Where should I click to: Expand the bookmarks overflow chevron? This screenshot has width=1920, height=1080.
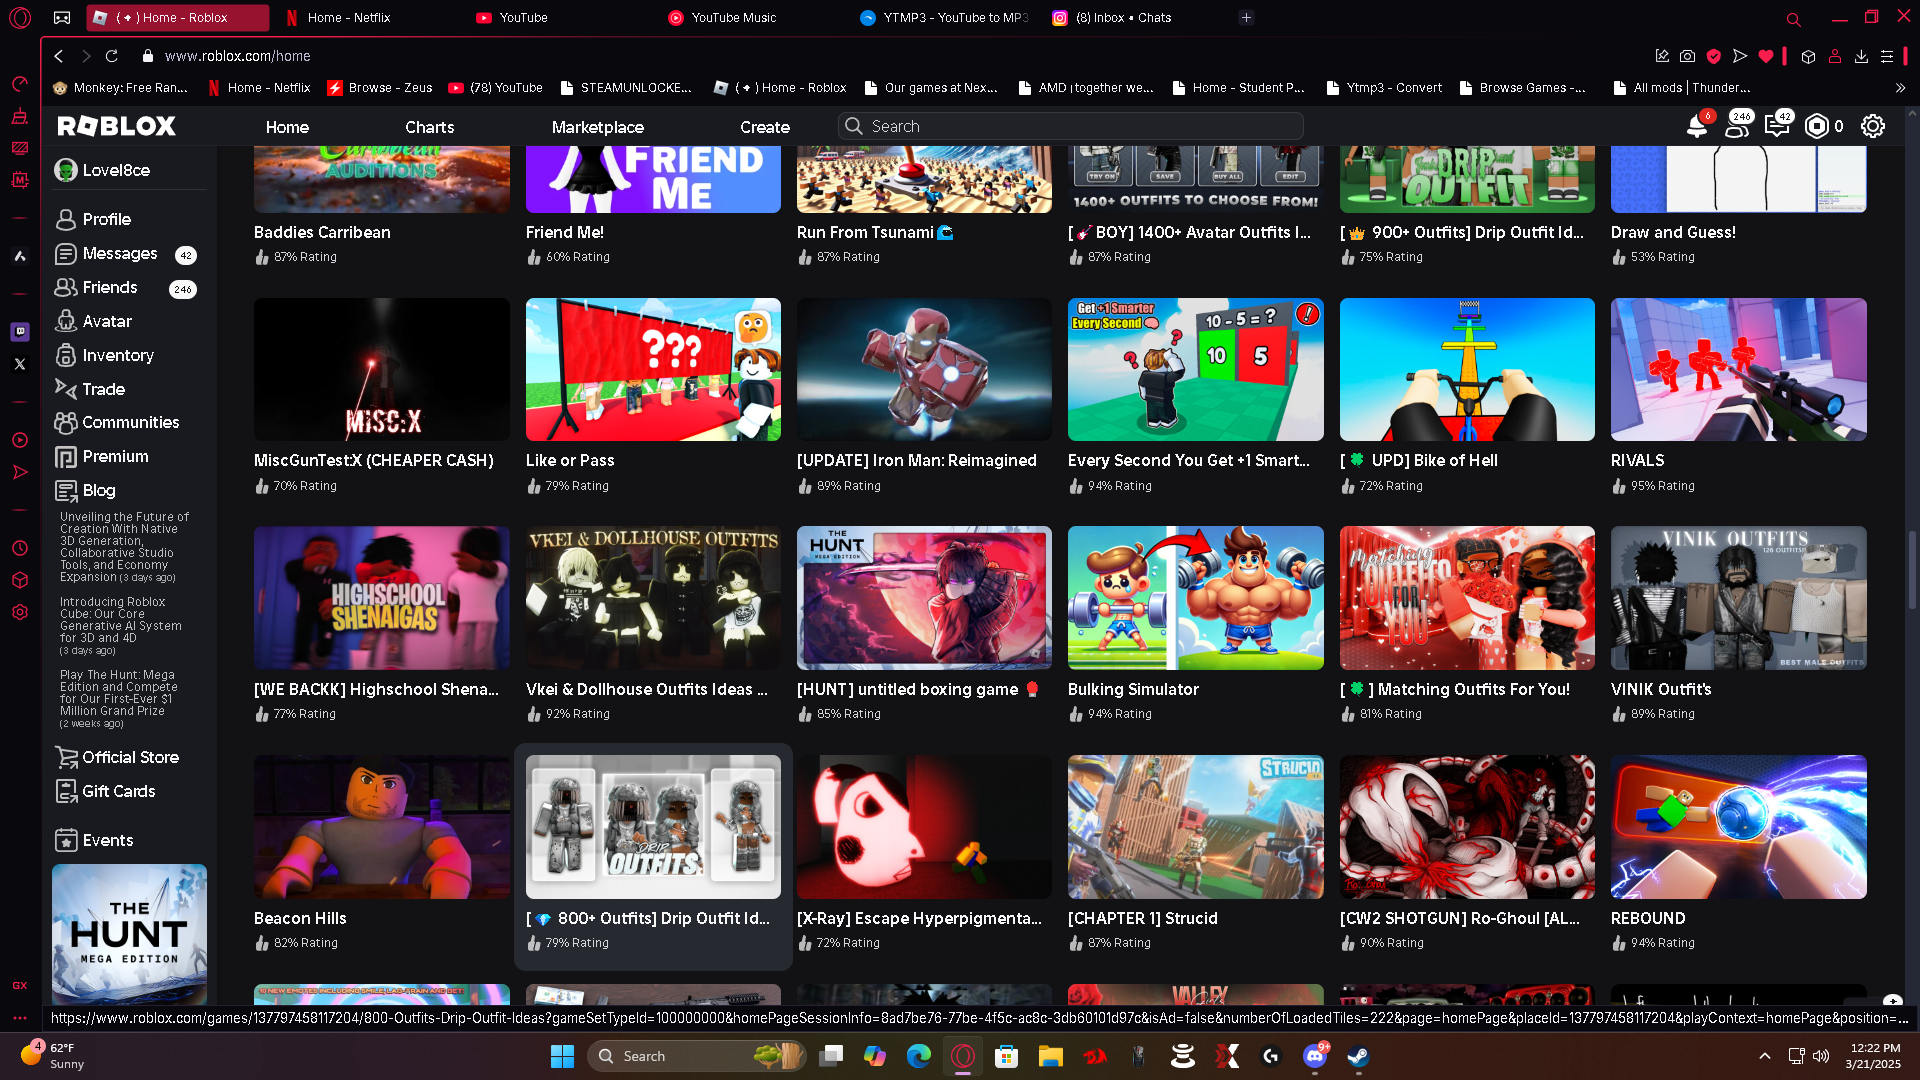(1900, 88)
